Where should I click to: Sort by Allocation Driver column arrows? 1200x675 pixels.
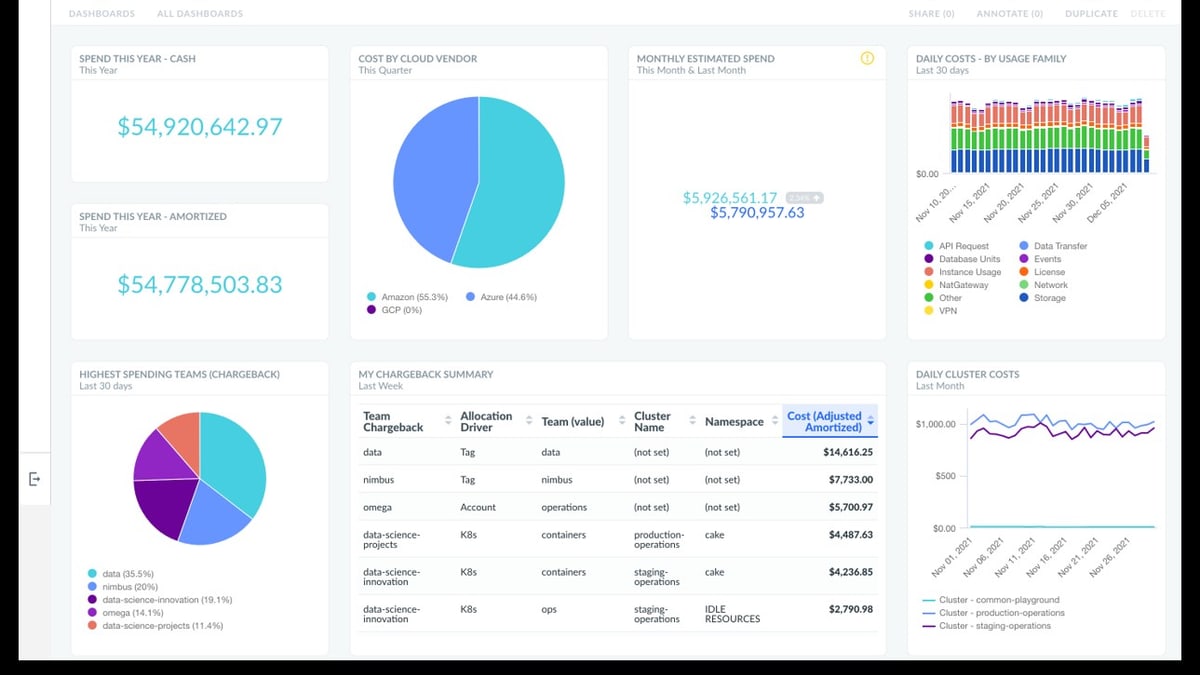(x=529, y=422)
